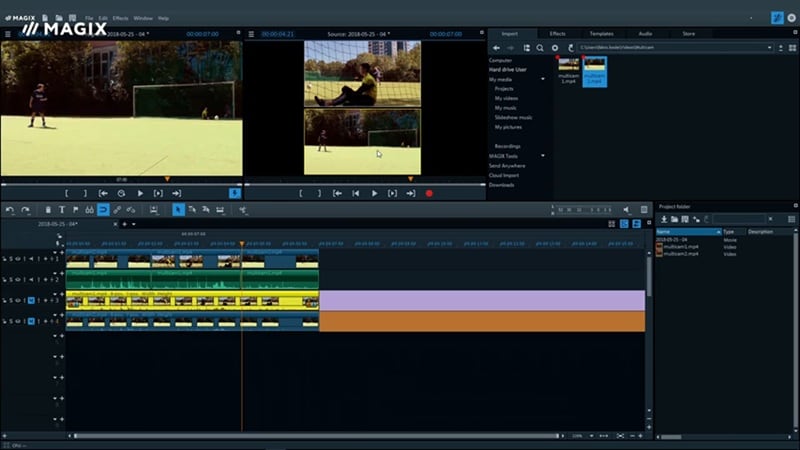The height and width of the screenshot is (450, 800).
Task: Switch to the Audio tab
Action: pyautogui.click(x=645, y=34)
